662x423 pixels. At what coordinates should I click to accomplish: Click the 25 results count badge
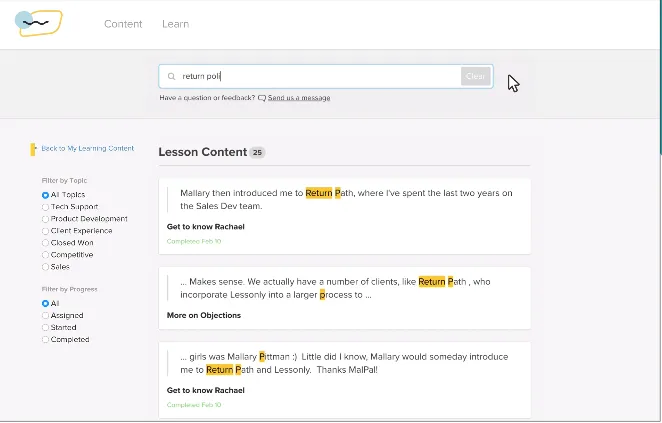(257, 152)
